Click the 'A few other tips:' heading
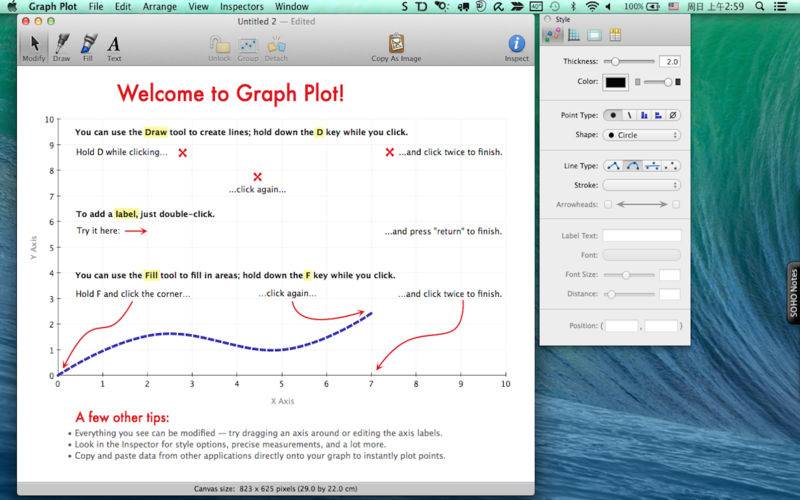 click(122, 417)
